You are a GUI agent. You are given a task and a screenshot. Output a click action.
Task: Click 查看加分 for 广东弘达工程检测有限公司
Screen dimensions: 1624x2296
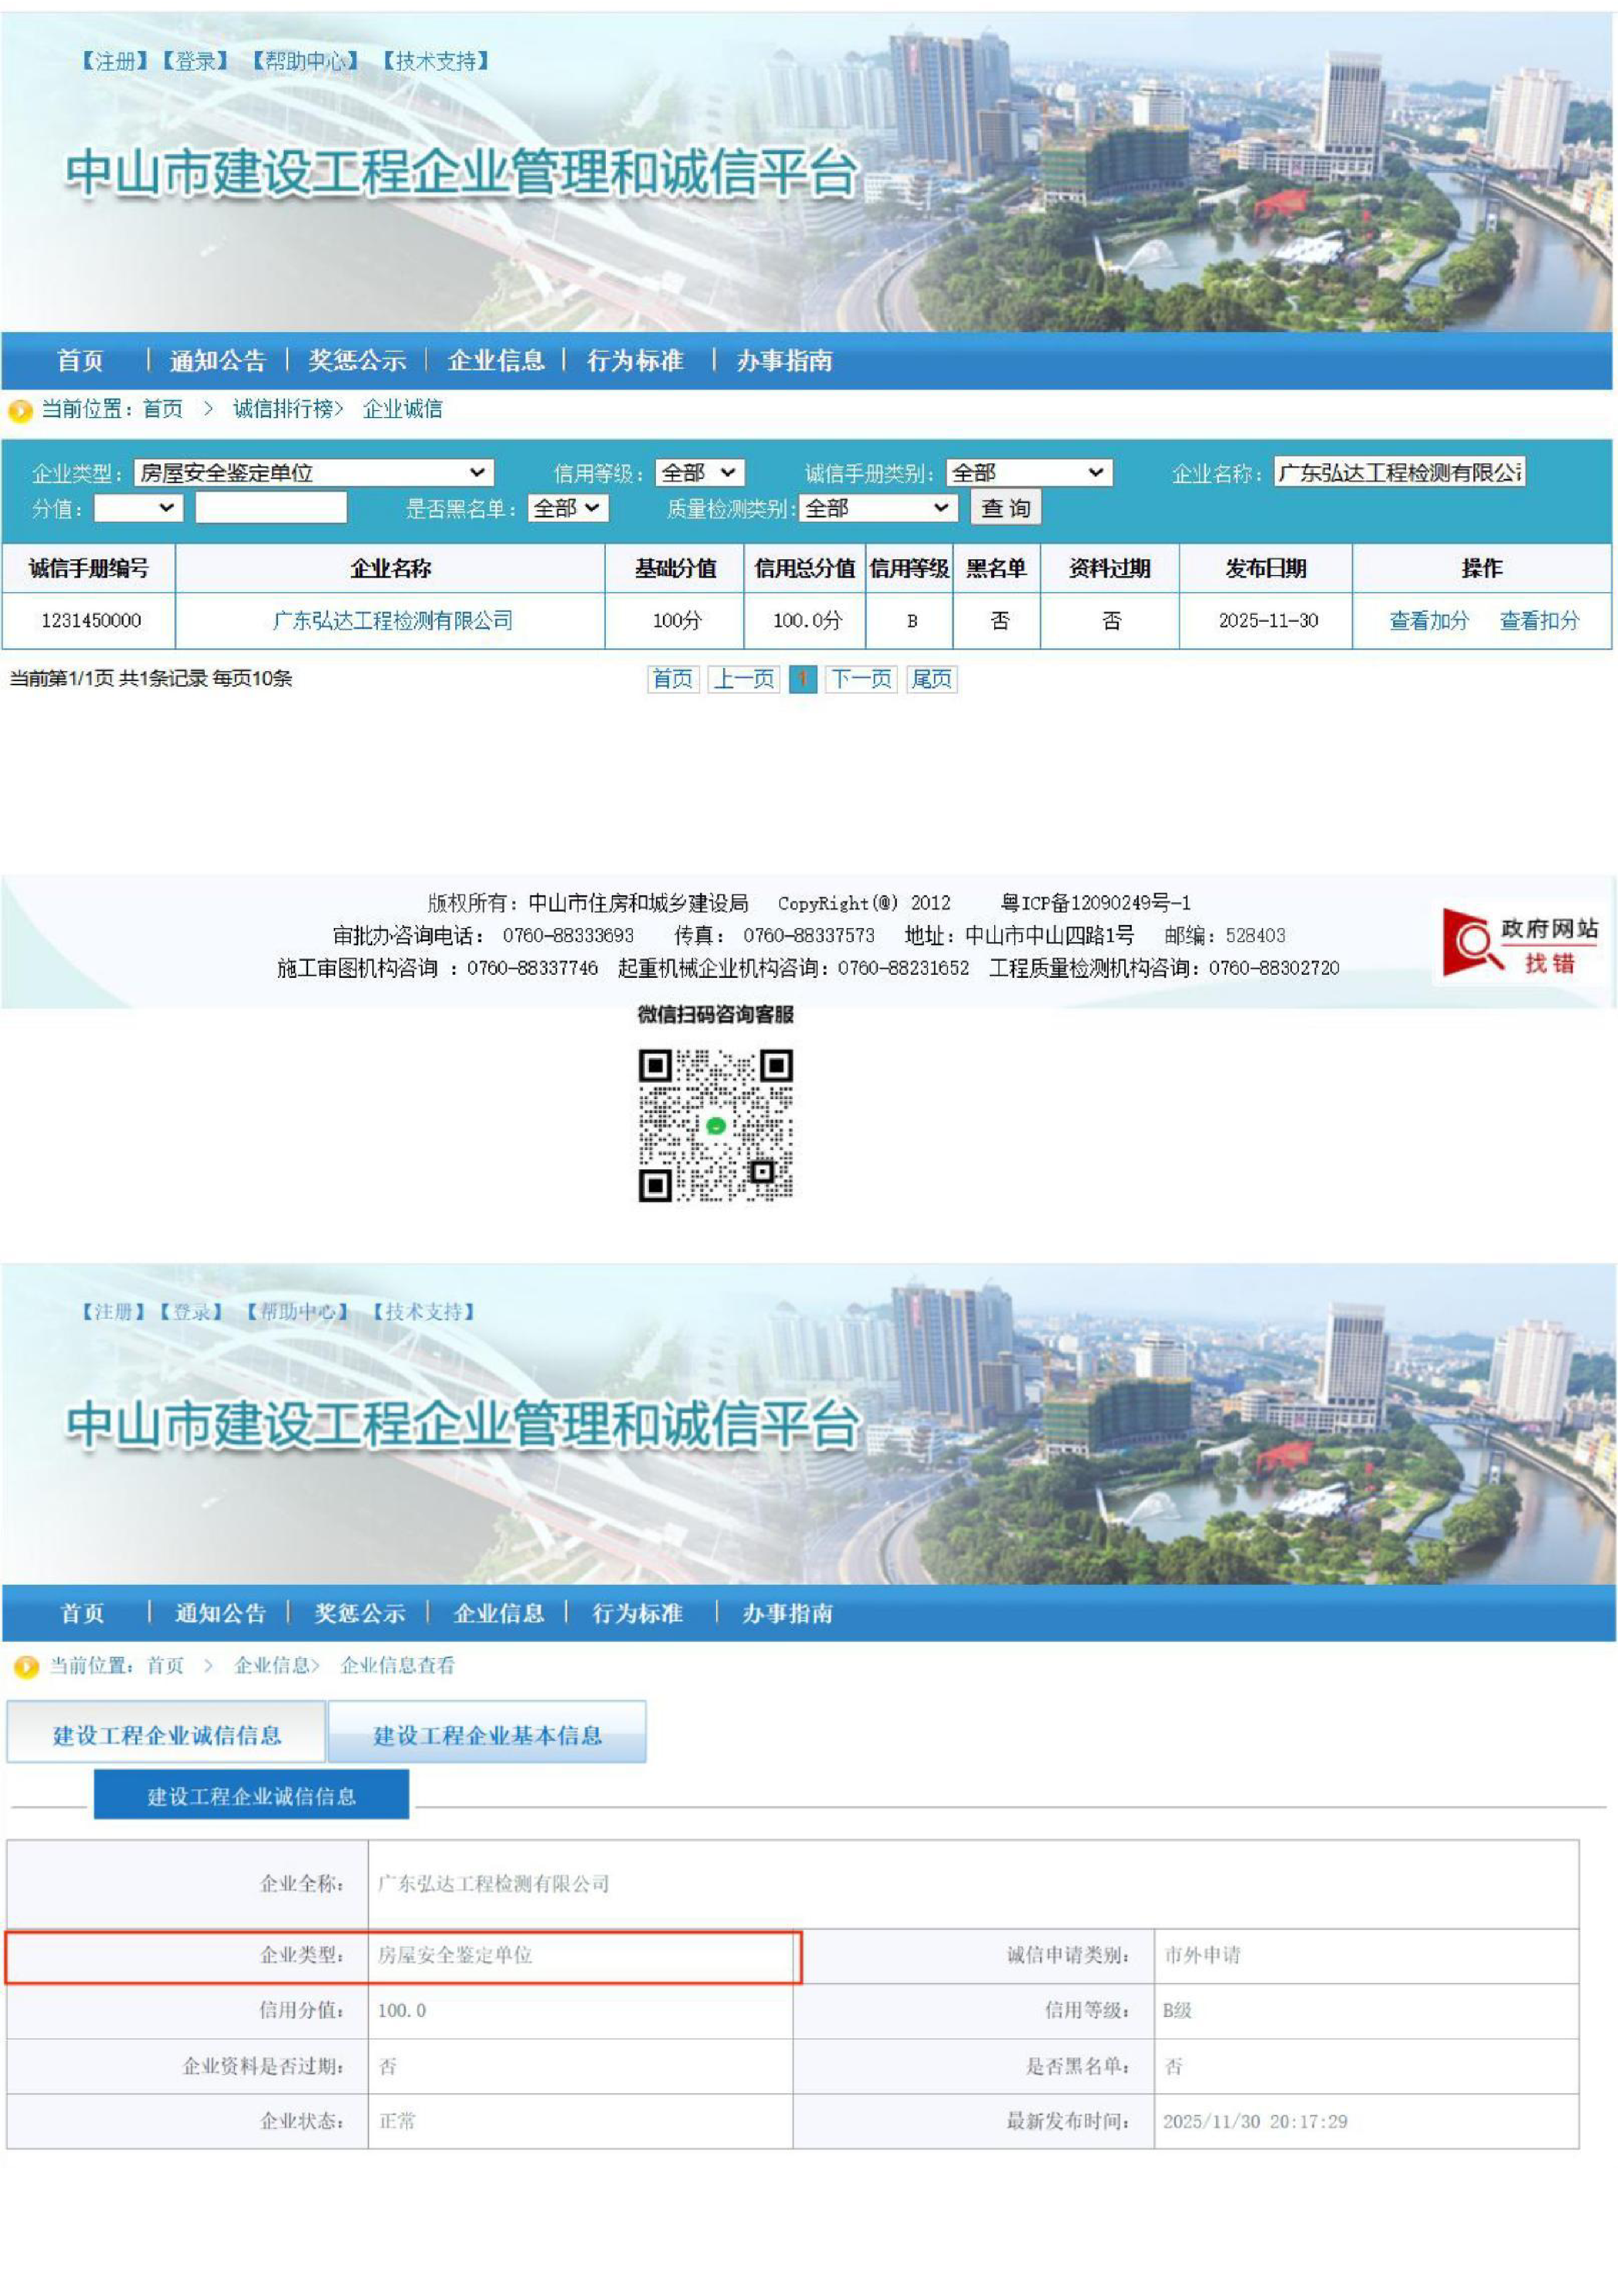pos(1429,621)
